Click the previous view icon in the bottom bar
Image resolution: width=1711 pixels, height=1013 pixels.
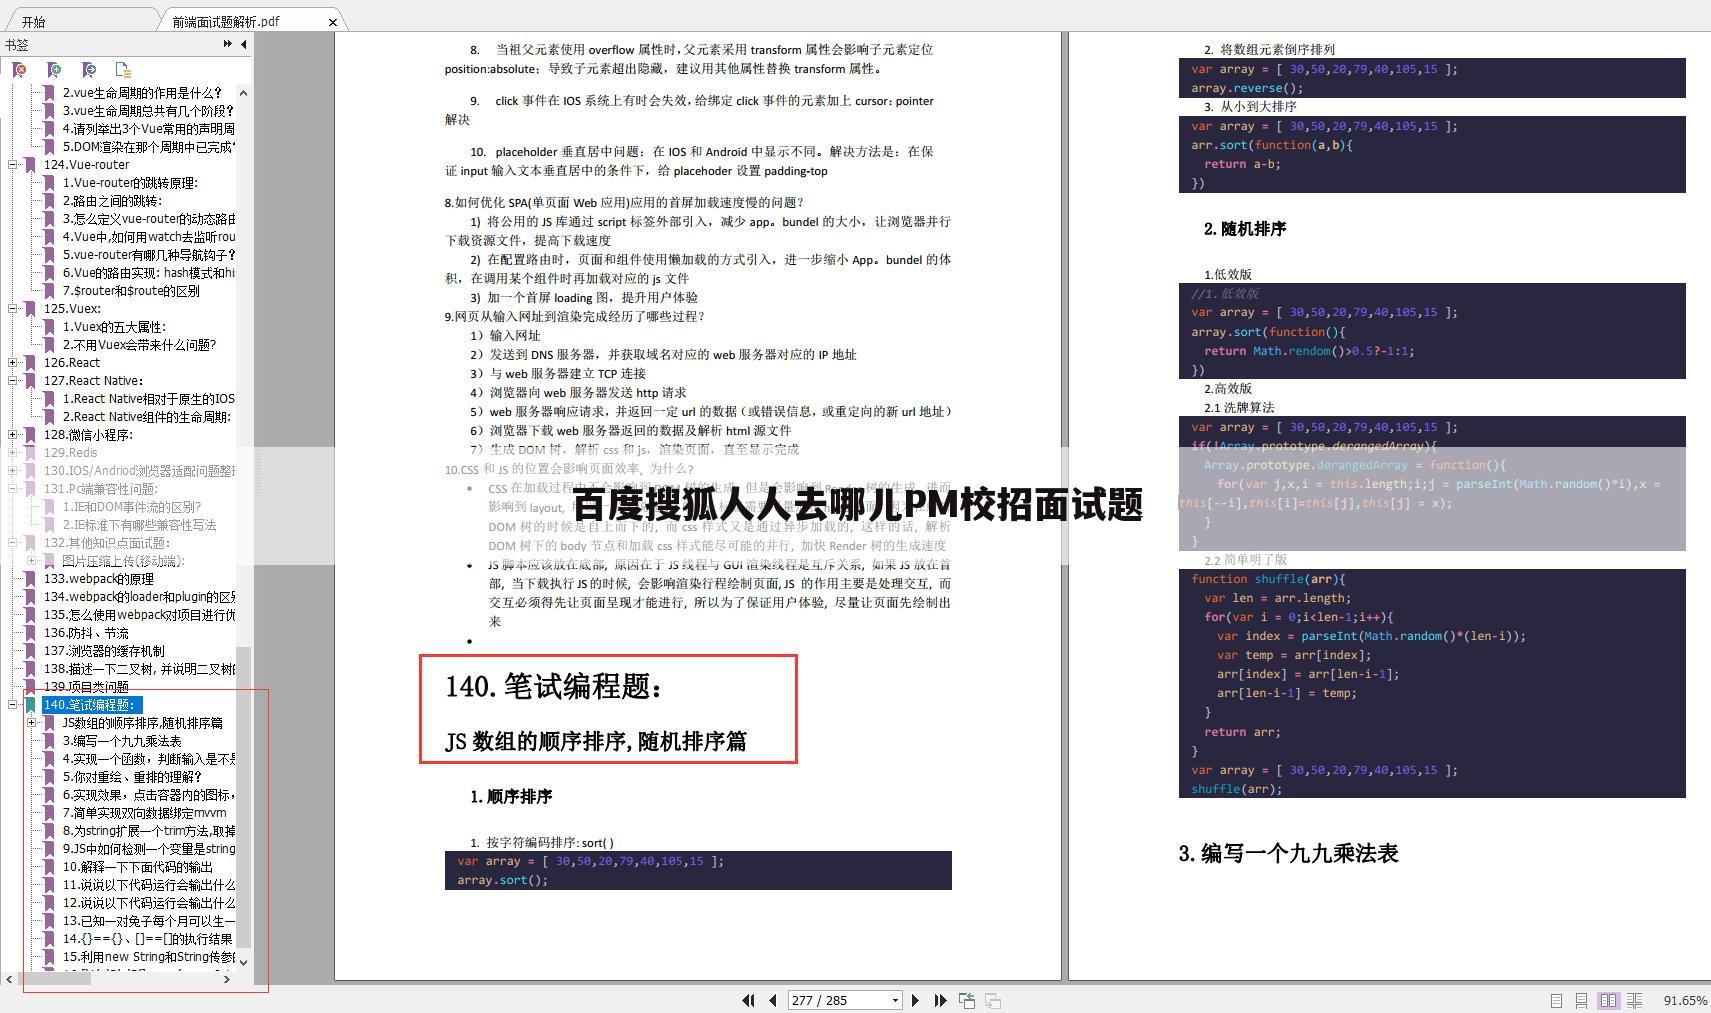coord(967,1000)
